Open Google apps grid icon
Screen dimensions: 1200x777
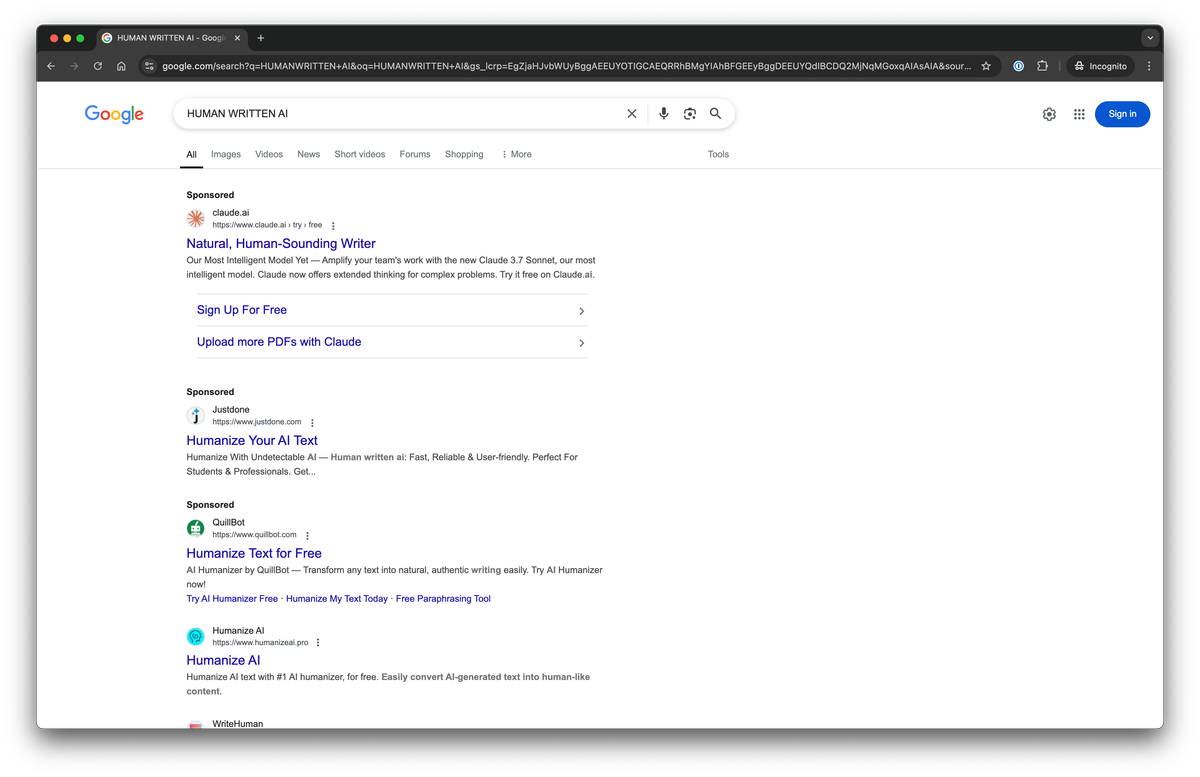coord(1079,114)
